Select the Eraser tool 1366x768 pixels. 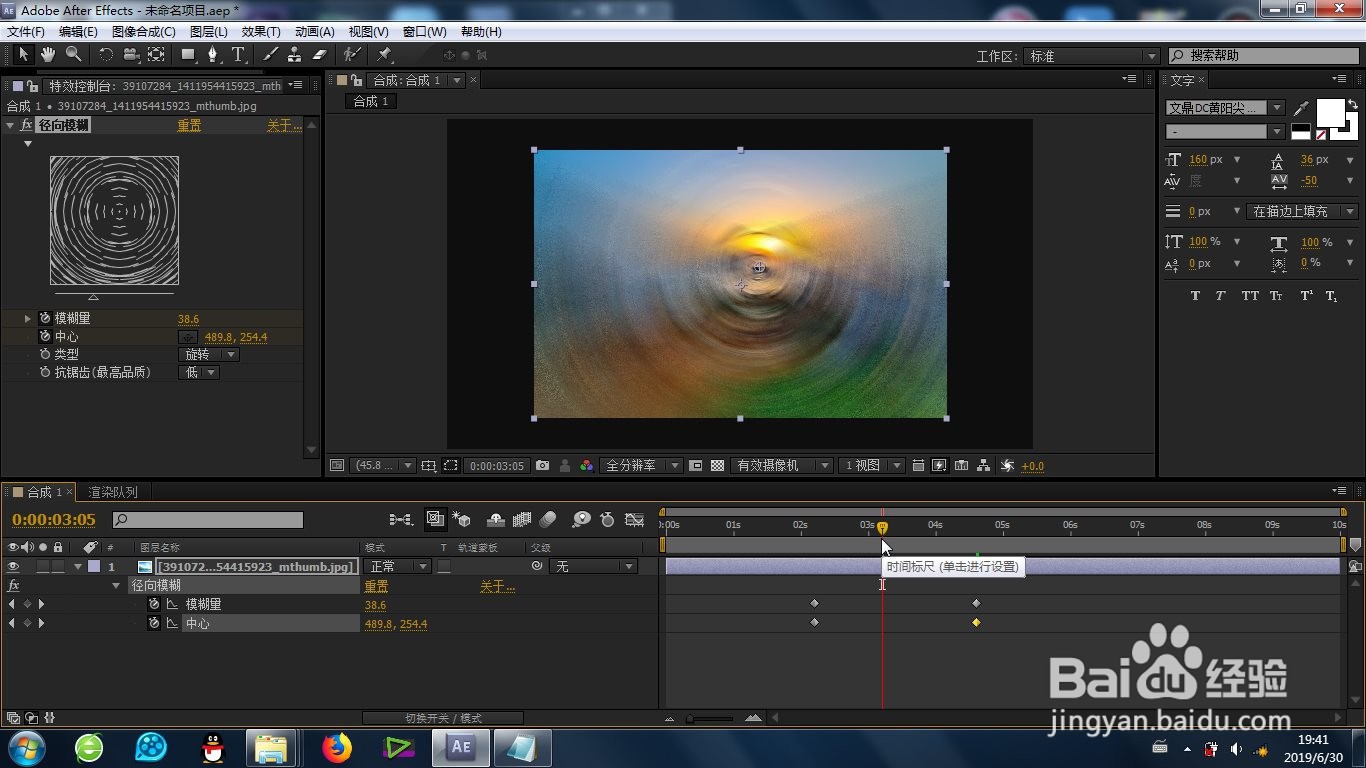tap(320, 54)
